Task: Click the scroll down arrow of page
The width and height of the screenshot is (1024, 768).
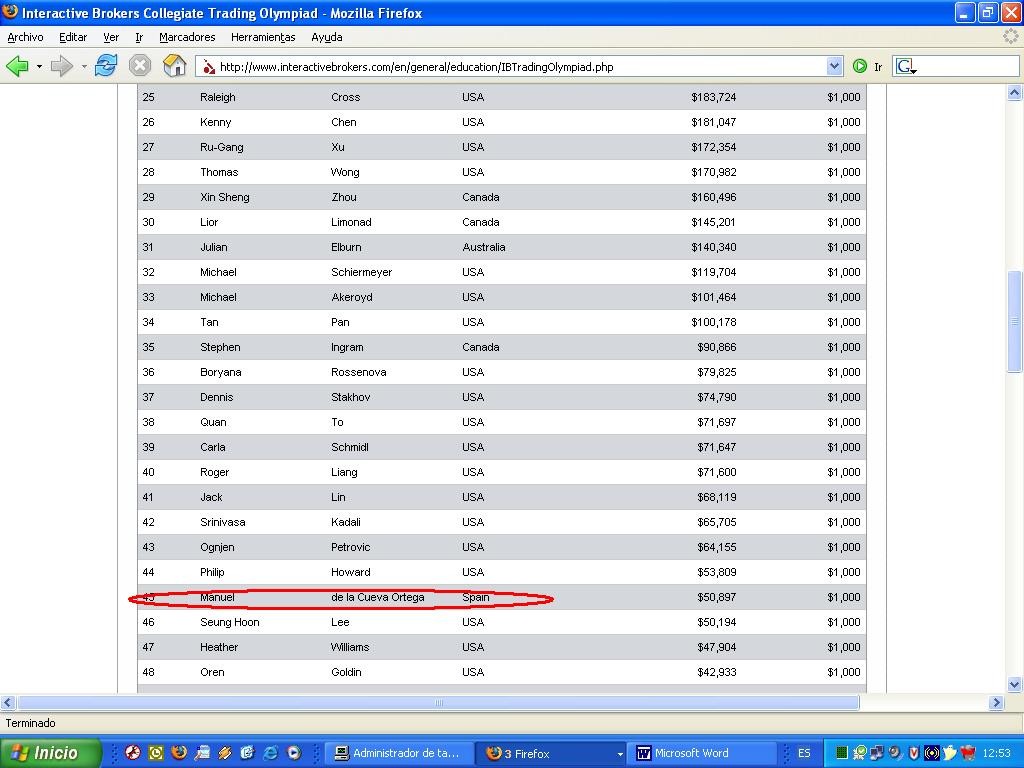Action: 1015,685
